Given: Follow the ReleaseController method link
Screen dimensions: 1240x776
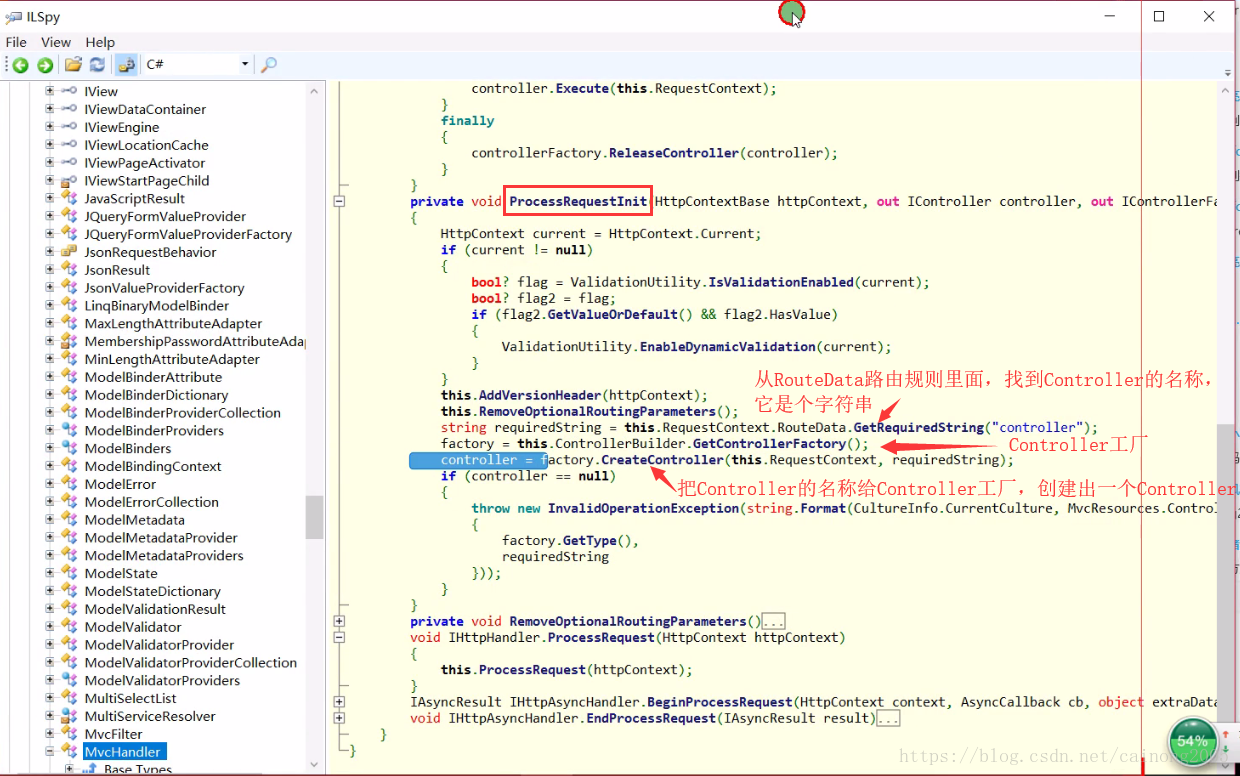Looking at the screenshot, I should (x=674, y=153).
